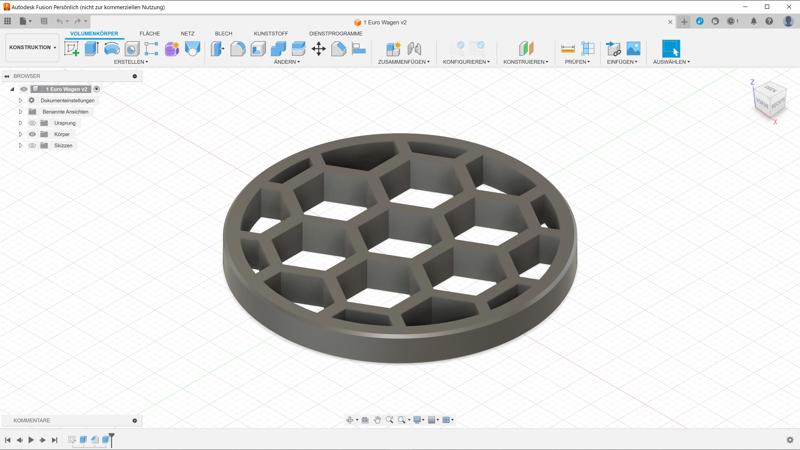Activate the Move/Copy arrows tool
800x450 pixels.
(x=318, y=48)
